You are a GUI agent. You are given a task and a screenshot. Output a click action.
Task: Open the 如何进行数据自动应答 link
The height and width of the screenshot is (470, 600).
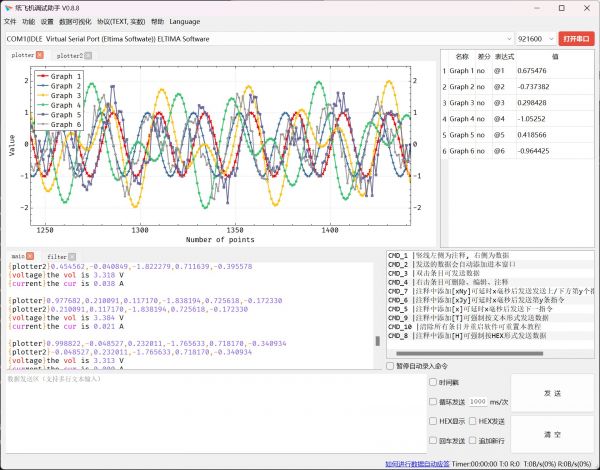[417, 464]
